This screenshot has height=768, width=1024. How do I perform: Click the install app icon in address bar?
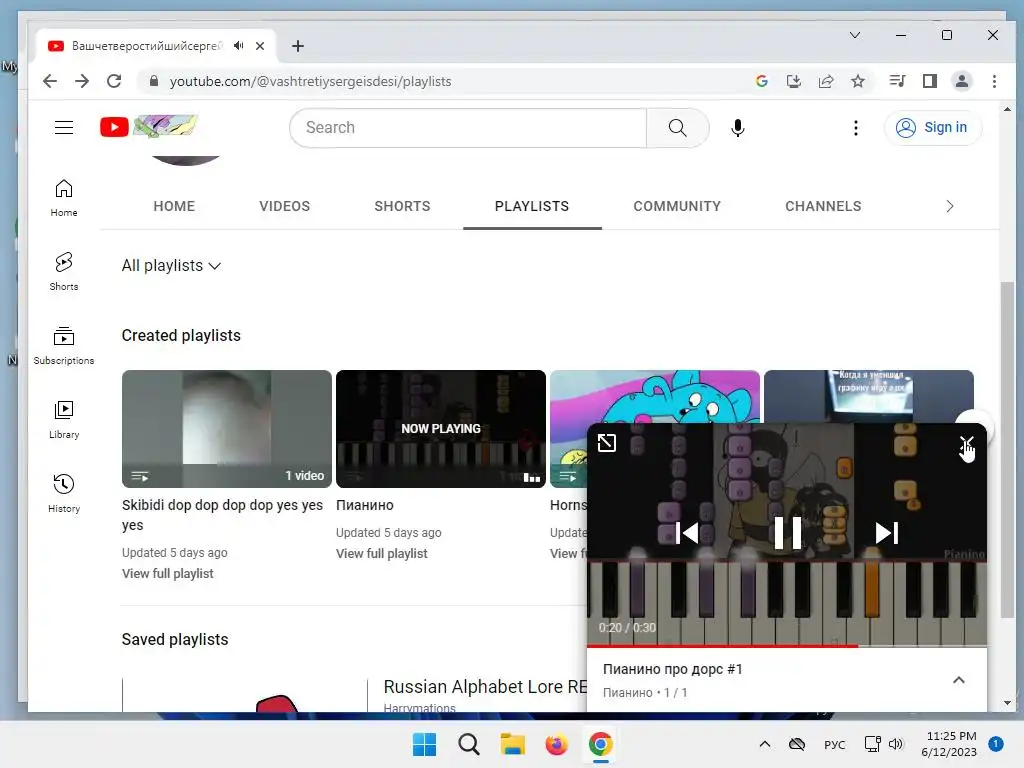(793, 81)
